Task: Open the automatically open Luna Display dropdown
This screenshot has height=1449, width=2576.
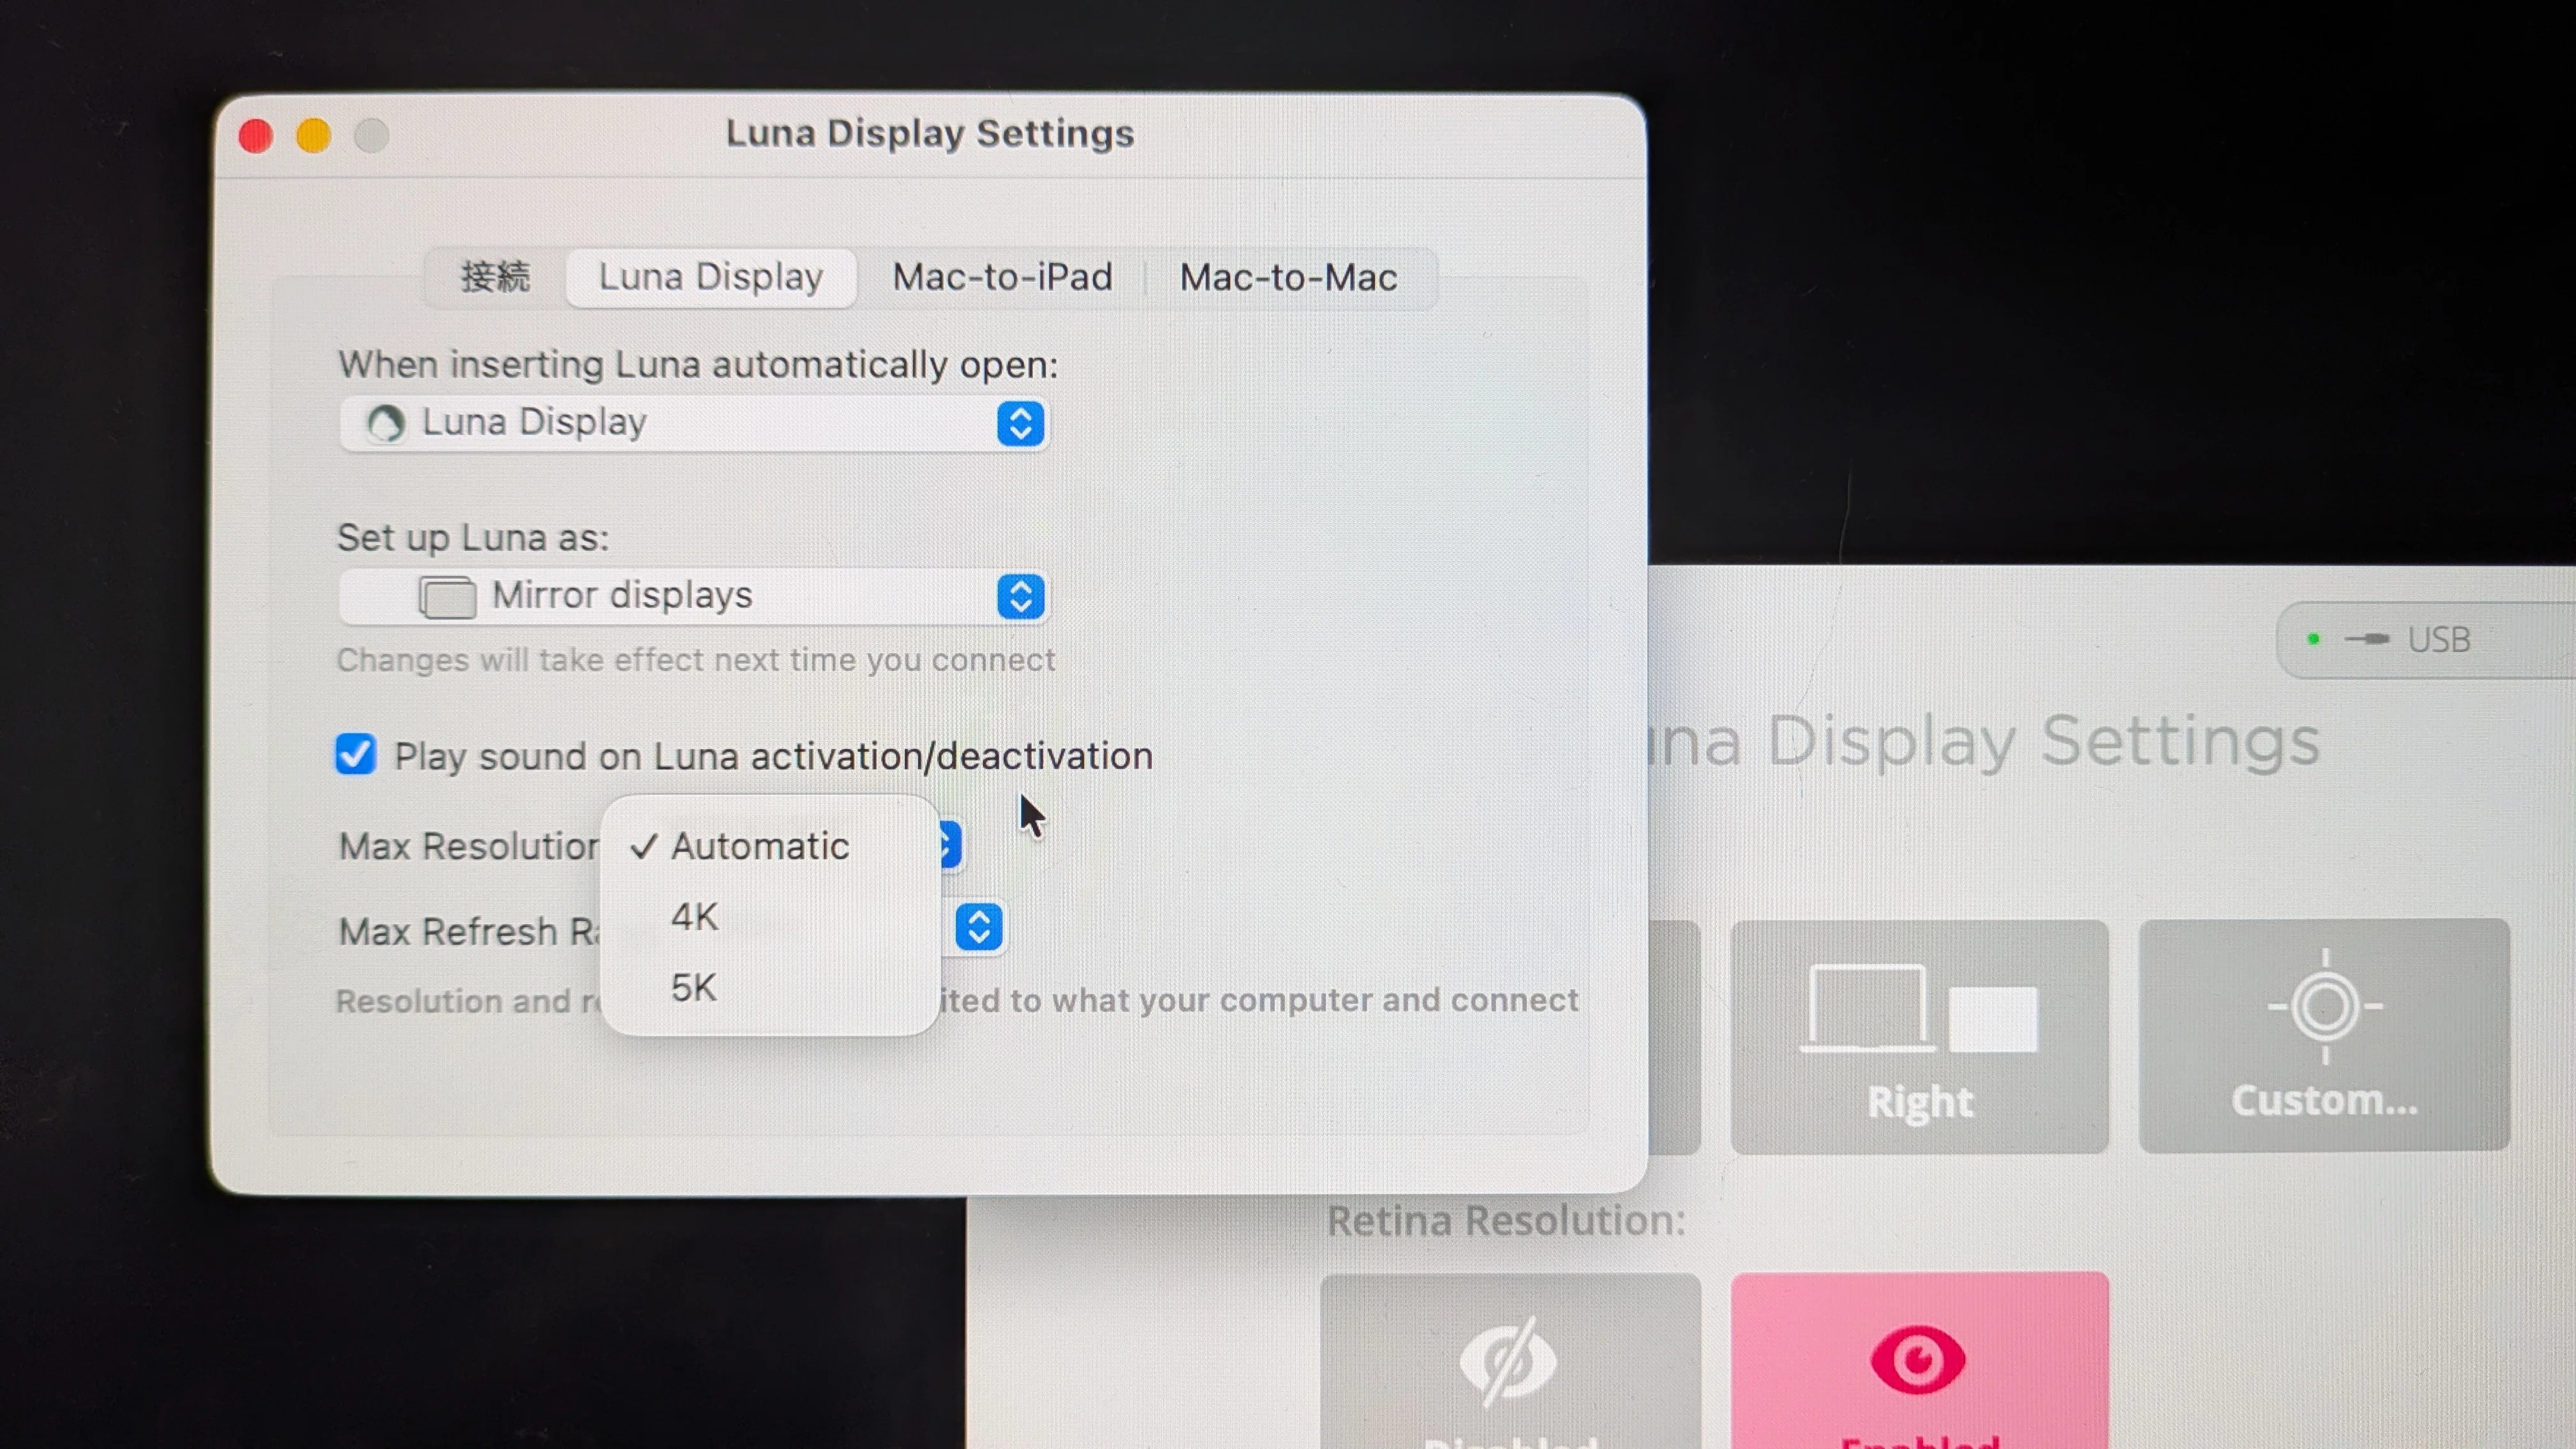Action: [694, 423]
